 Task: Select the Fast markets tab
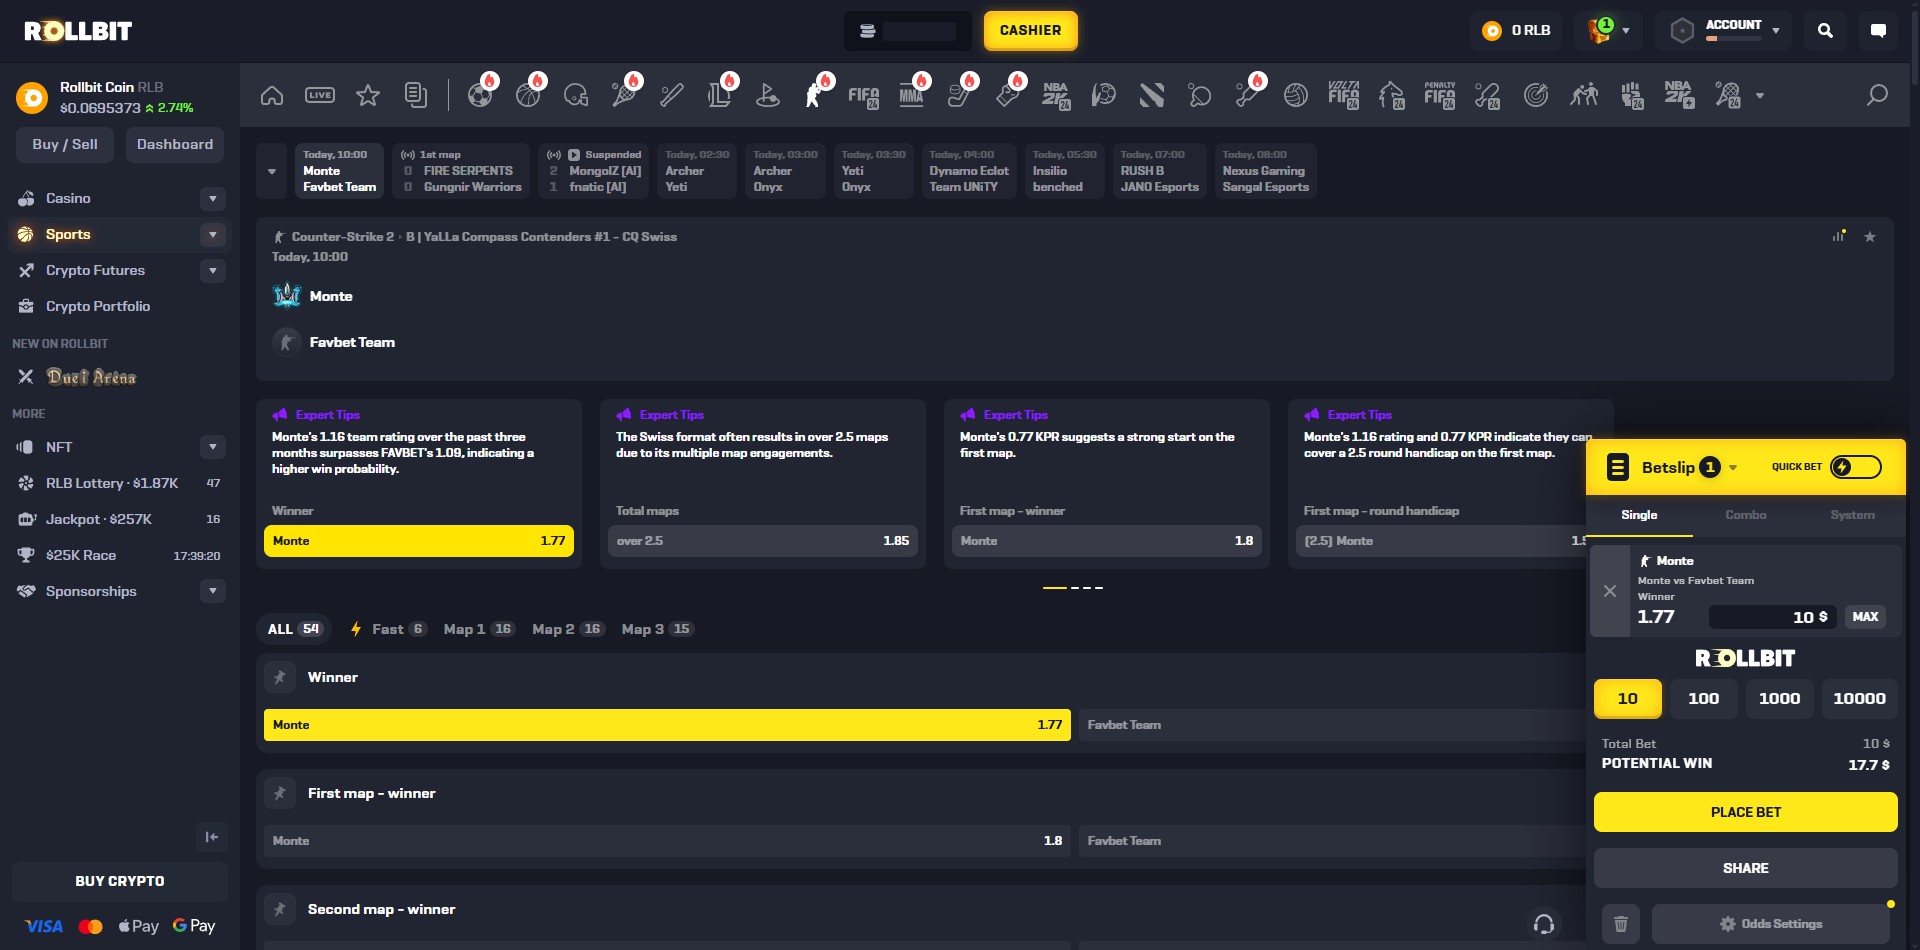pos(388,629)
